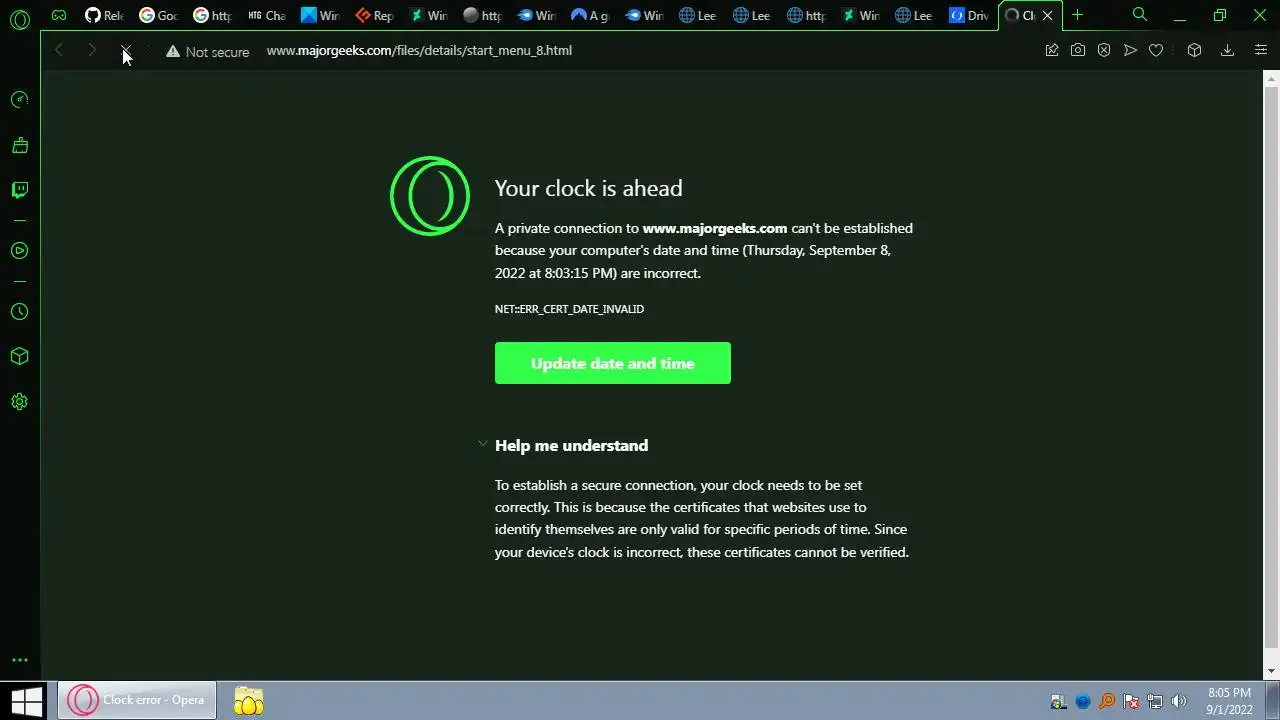Open GX Corner gamepad icon
Image resolution: width=1280 pixels, height=720 pixels.
pyautogui.click(x=59, y=15)
